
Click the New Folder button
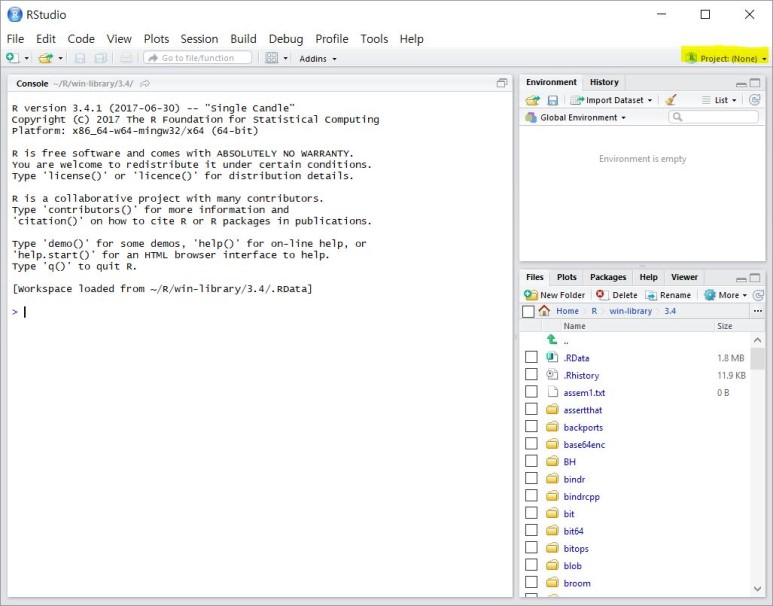[x=555, y=295]
